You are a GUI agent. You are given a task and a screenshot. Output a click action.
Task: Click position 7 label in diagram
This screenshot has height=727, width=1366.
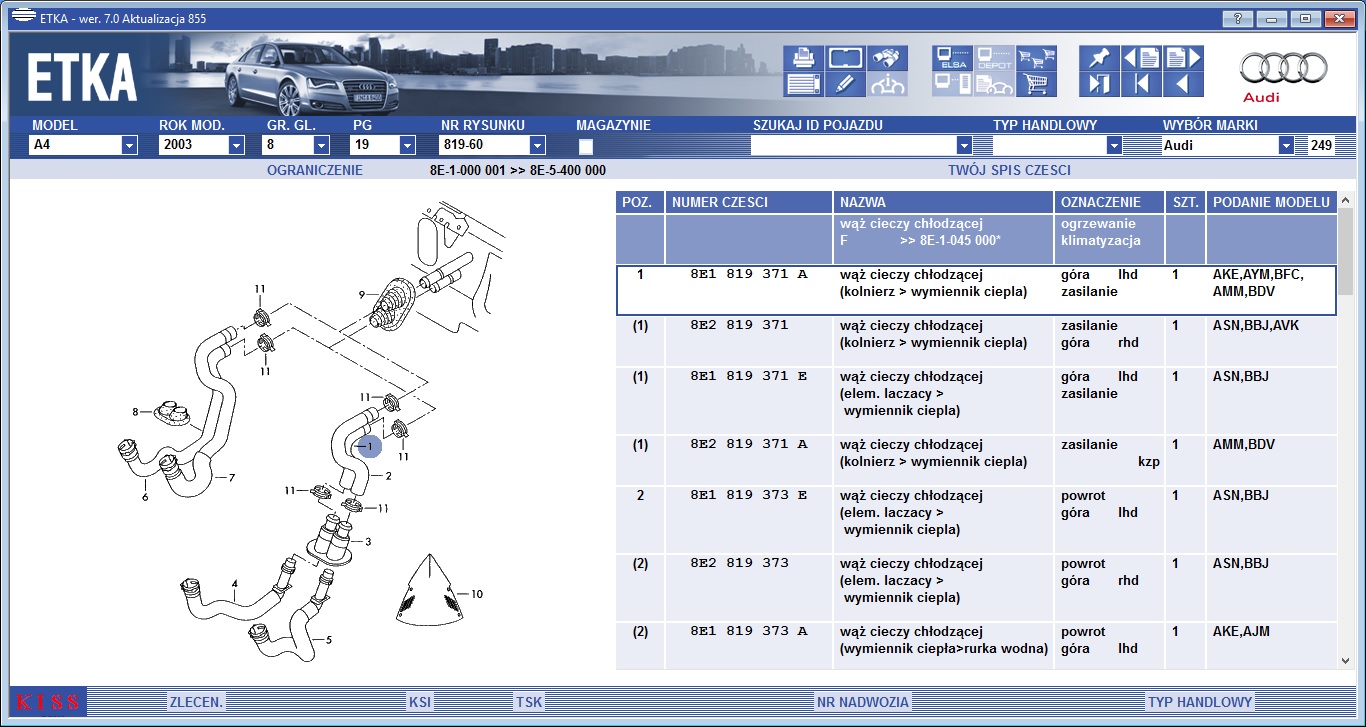[x=231, y=478]
